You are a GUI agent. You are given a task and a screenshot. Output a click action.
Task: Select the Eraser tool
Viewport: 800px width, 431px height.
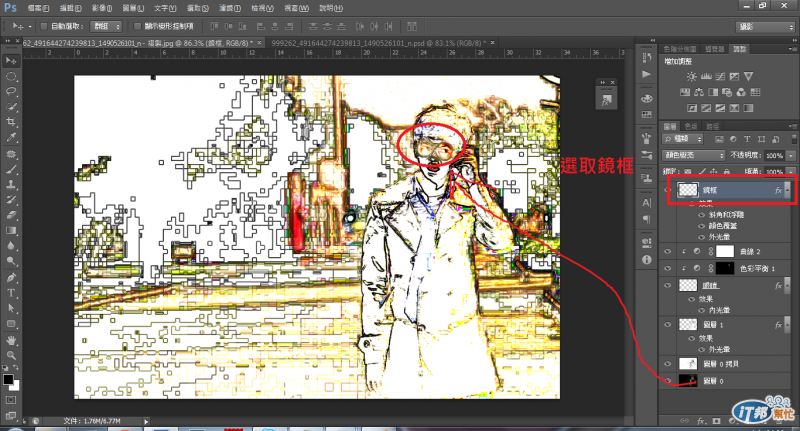11,215
